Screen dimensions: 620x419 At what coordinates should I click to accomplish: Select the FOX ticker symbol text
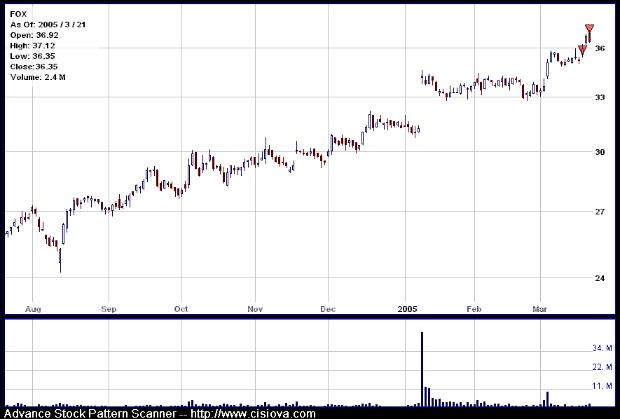point(19,14)
